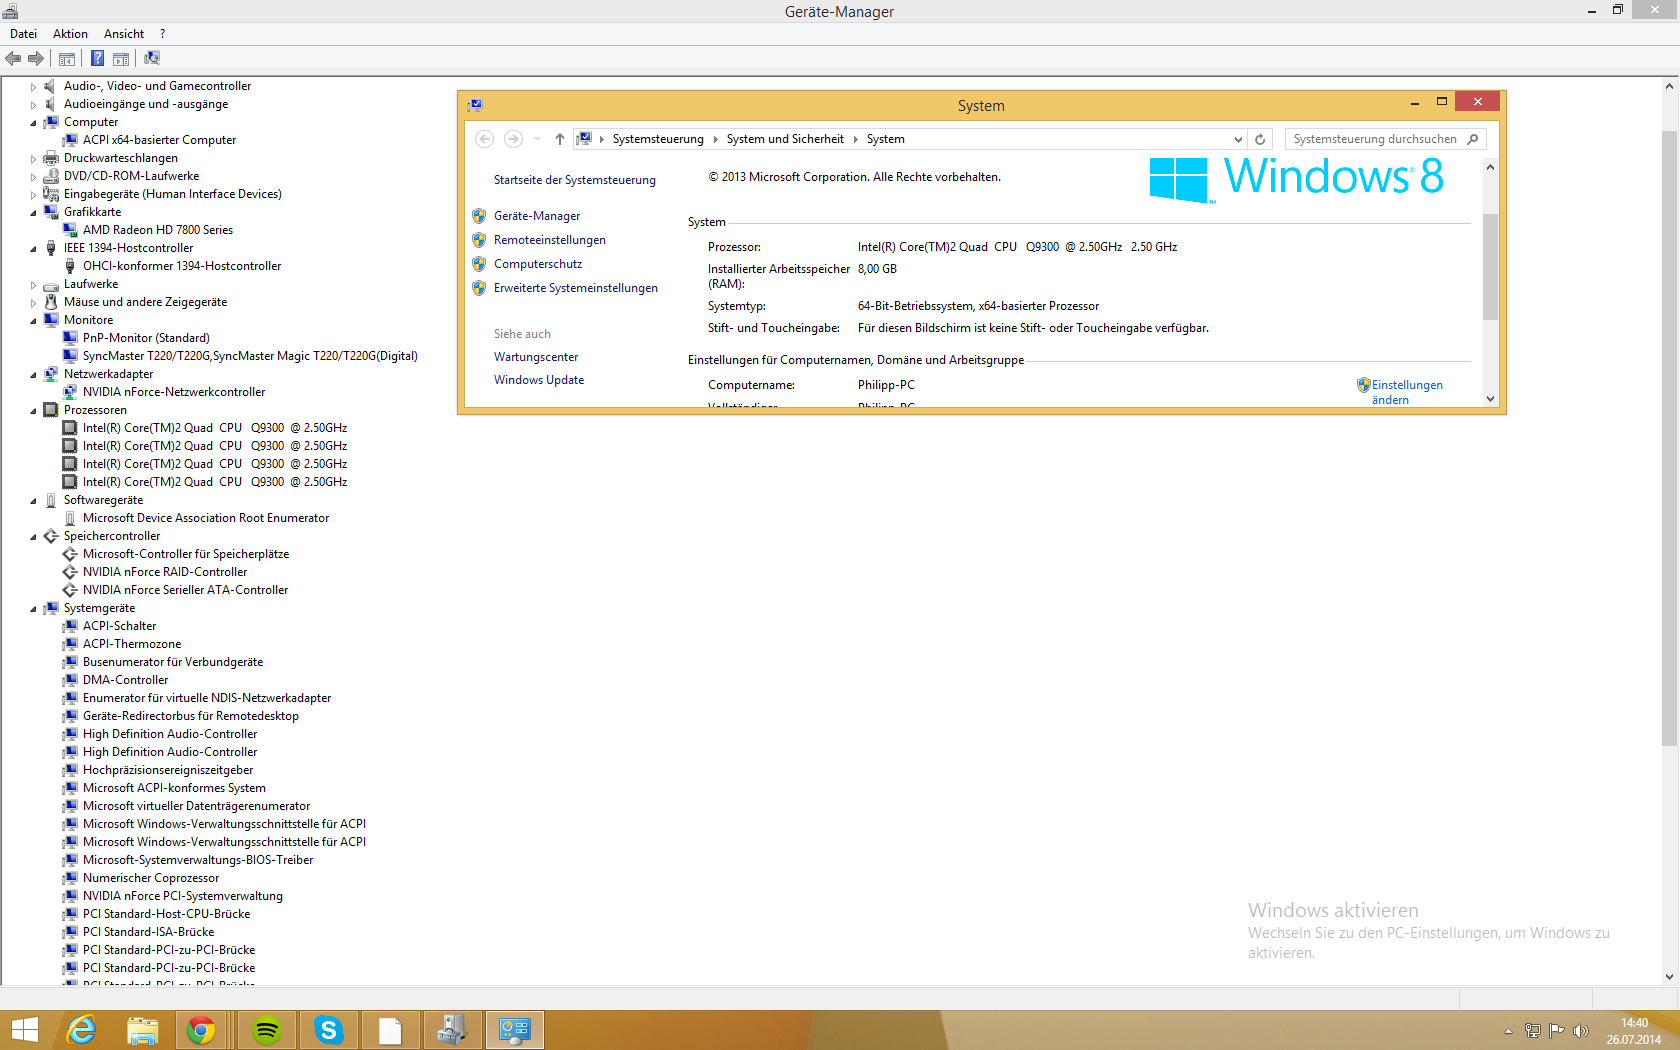Click the scan for hardware changes icon
Viewport: 1680px width, 1050px height.
152,58
